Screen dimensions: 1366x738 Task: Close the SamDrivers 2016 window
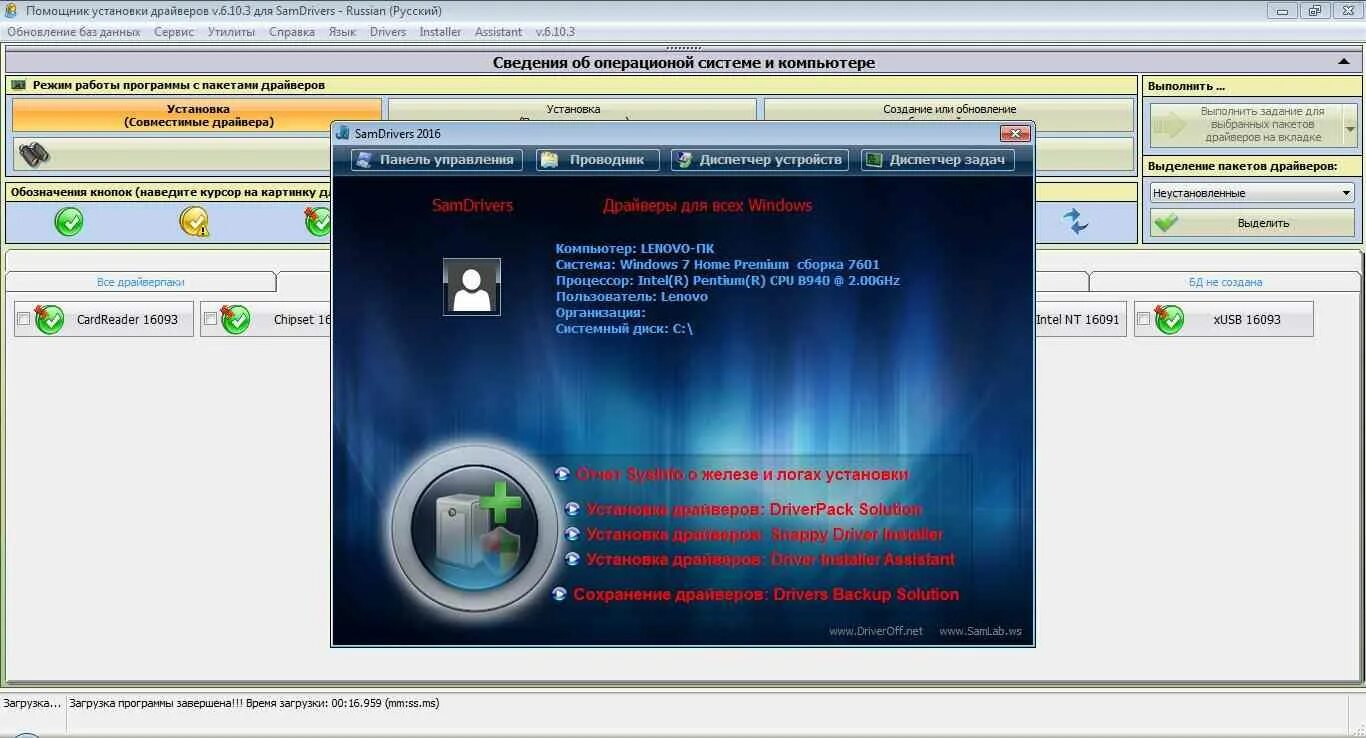1015,133
